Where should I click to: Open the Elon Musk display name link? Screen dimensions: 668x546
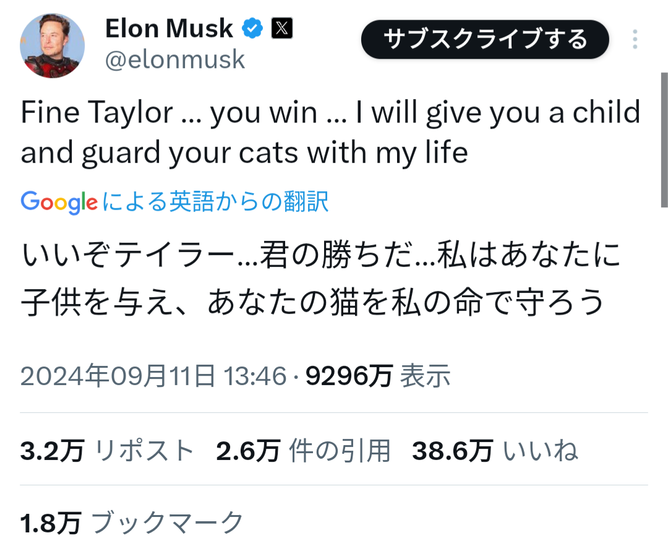pyautogui.click(x=168, y=29)
